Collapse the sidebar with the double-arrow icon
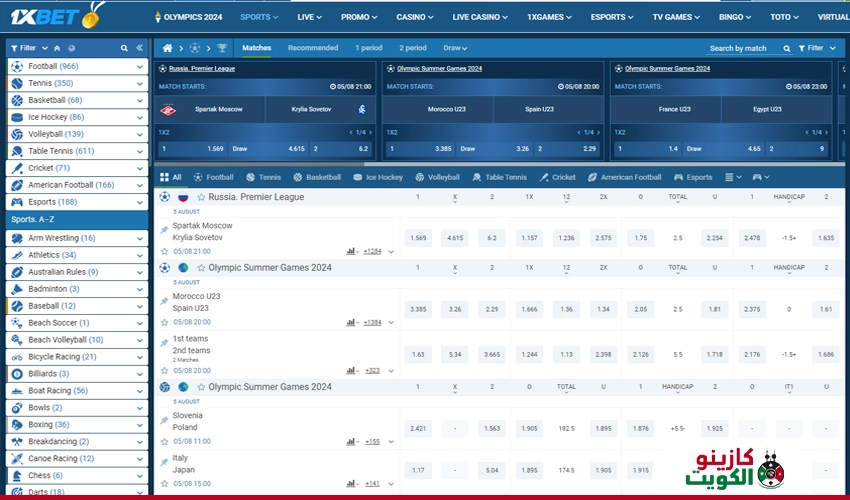Image resolution: width=850 pixels, height=500 pixels. [x=139, y=48]
